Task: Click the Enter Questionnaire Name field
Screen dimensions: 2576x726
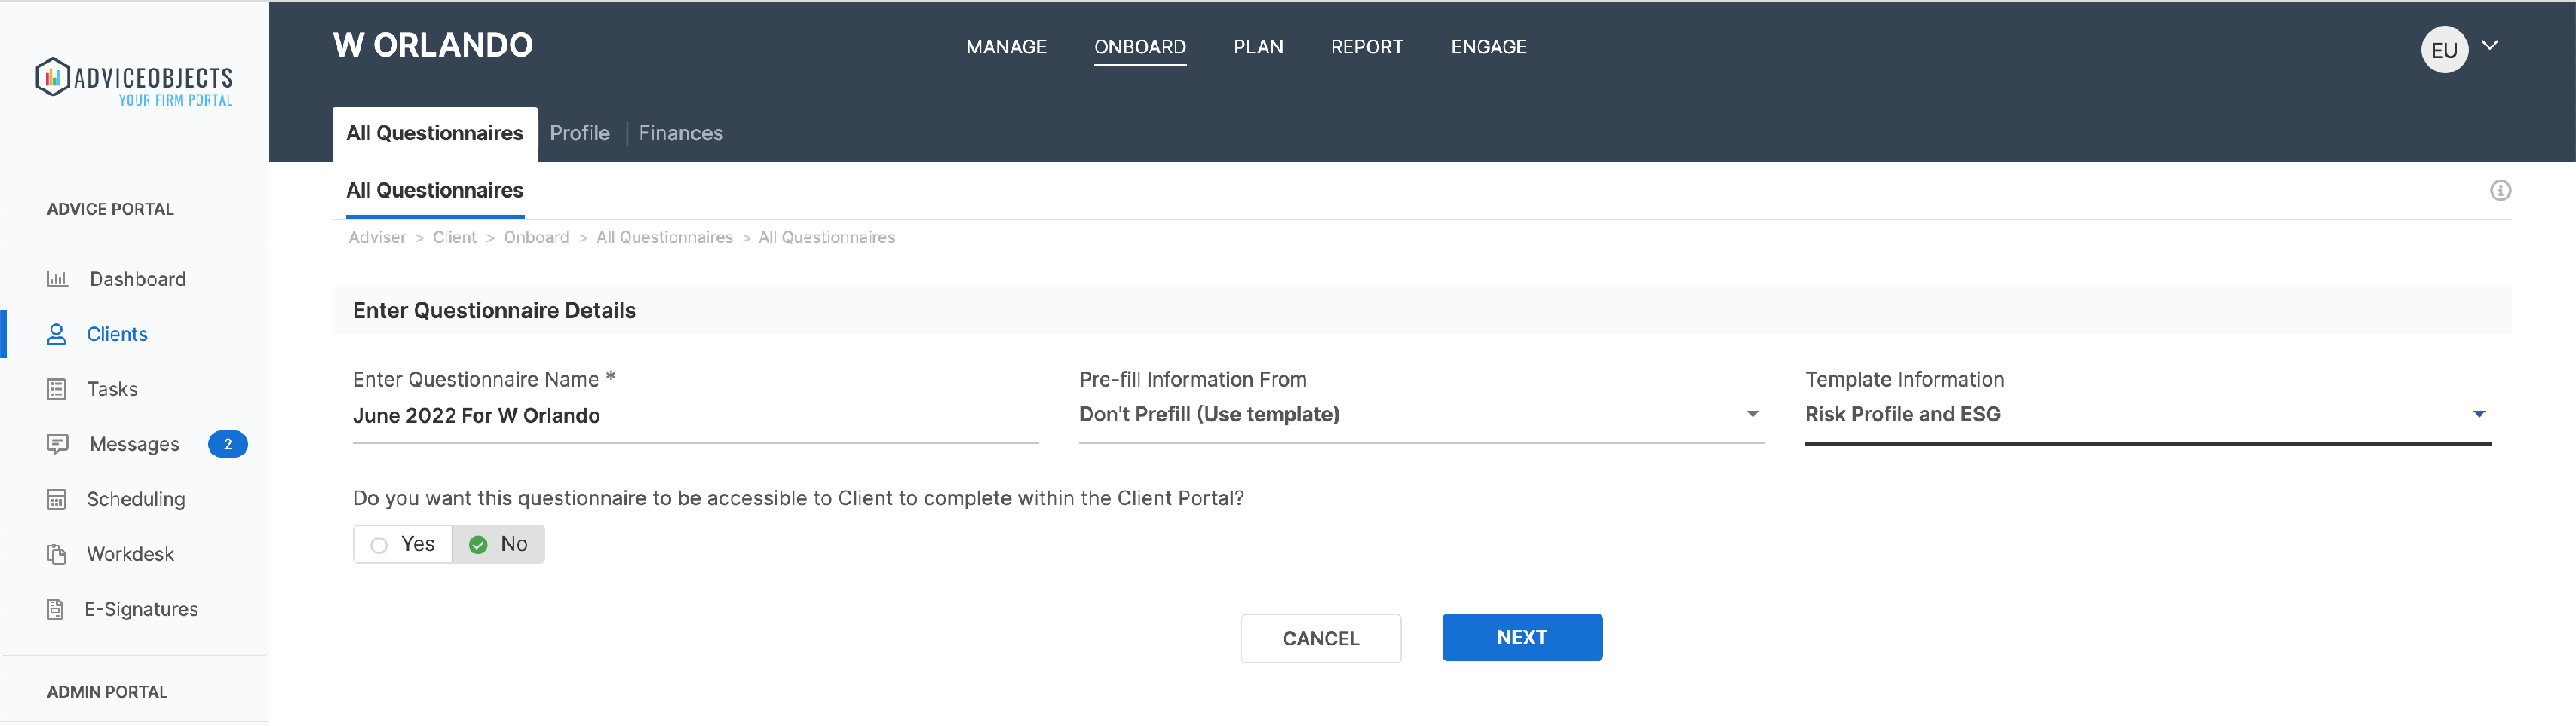Action: click(x=695, y=416)
